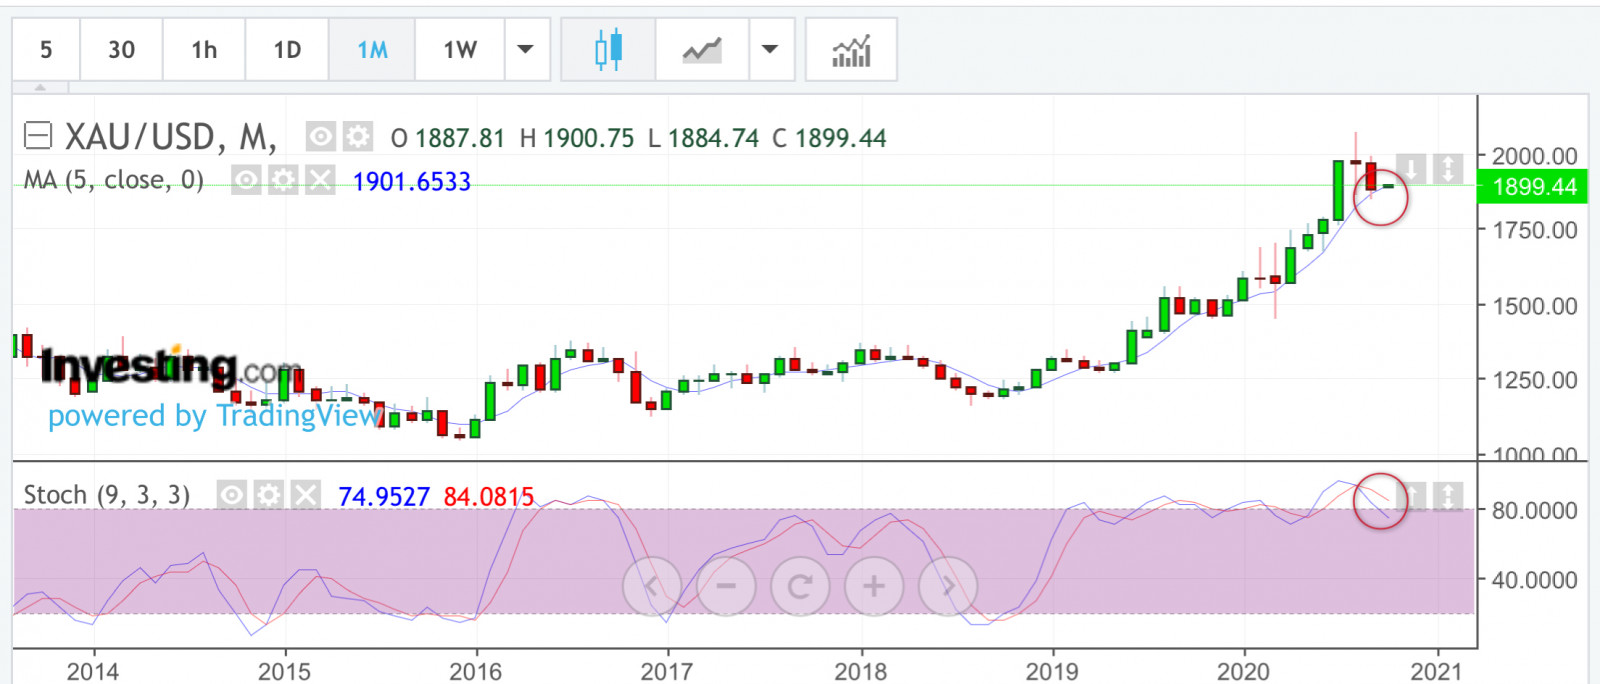Viewport: 1600px width, 684px height.
Task: Remove the MA (5, close, 0) indicator
Action: pos(320,180)
